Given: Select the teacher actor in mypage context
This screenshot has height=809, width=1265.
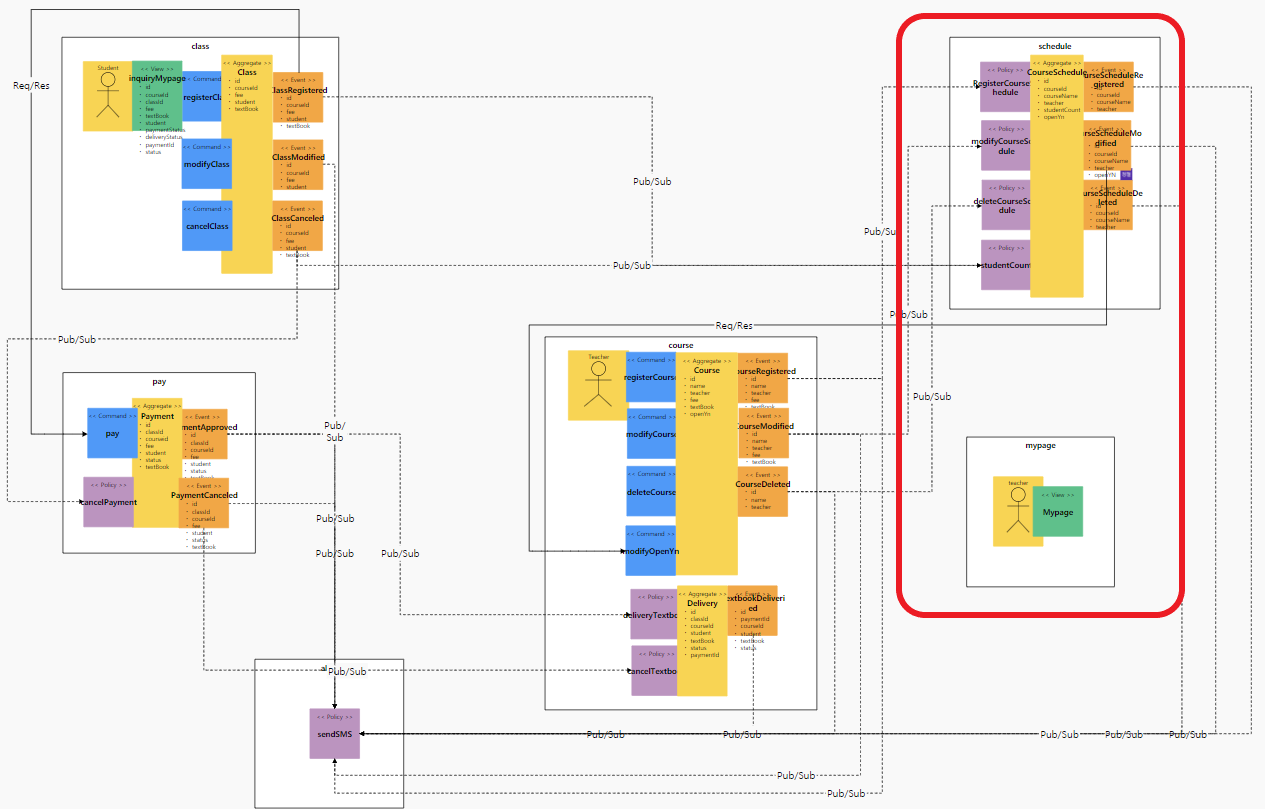Looking at the screenshot, I should tap(1018, 511).
